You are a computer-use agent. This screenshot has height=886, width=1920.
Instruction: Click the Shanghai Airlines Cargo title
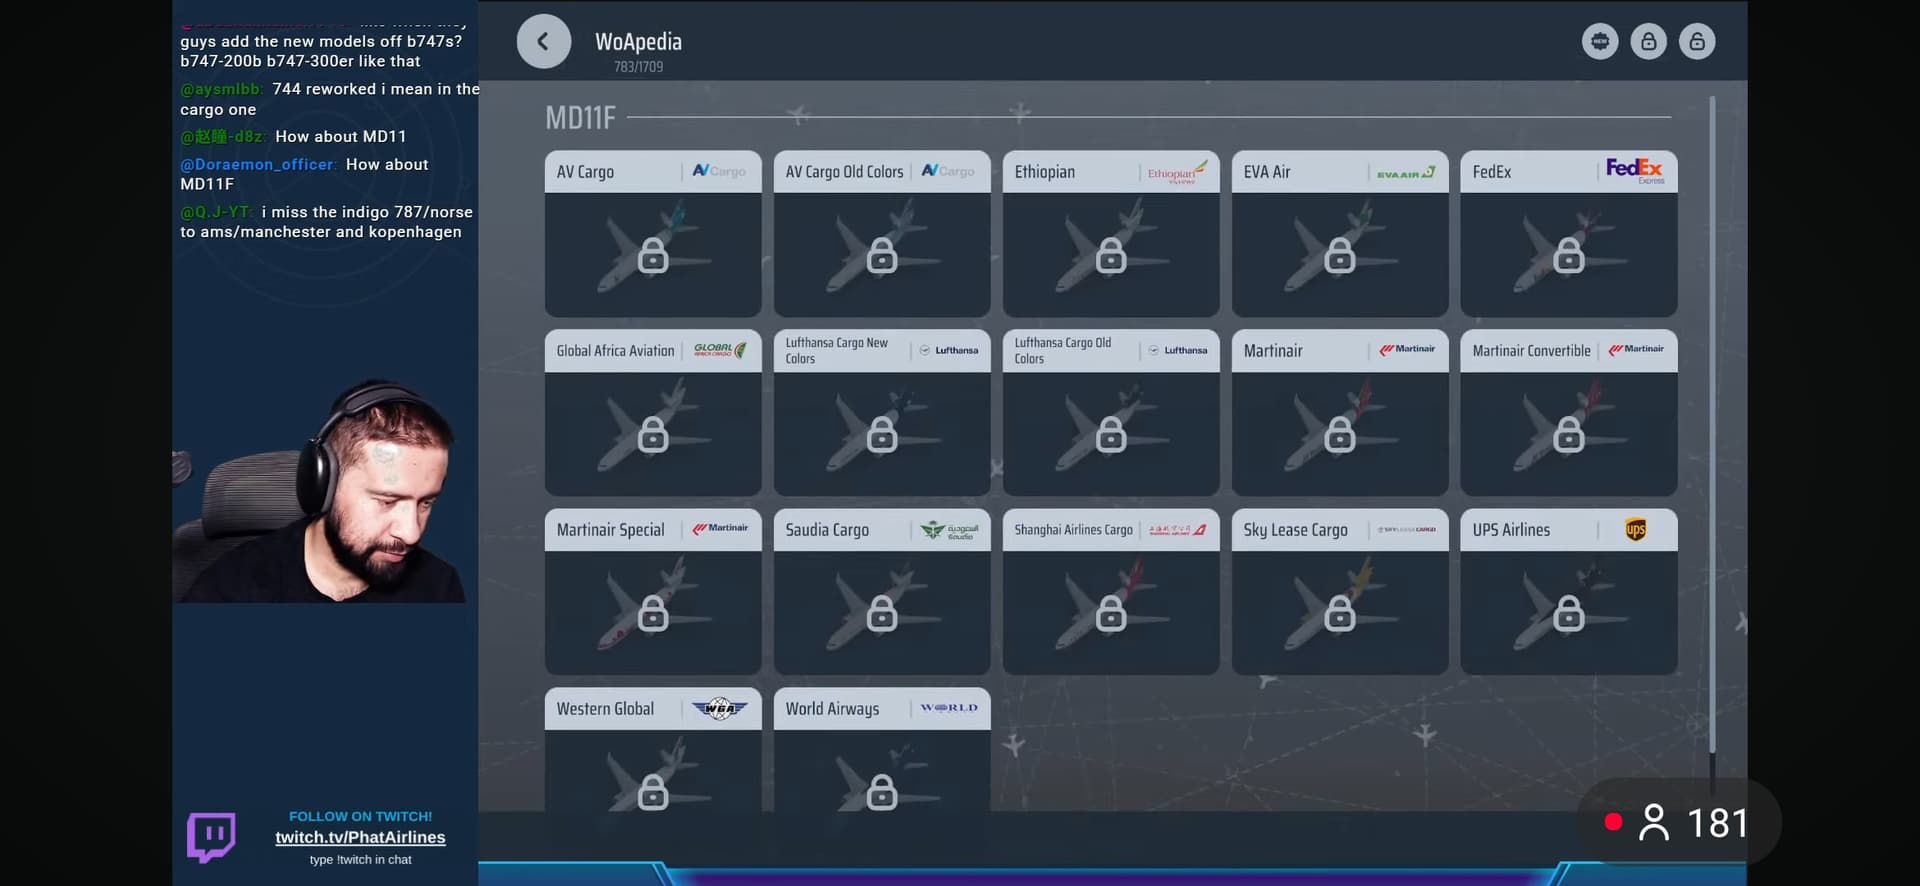click(1073, 530)
